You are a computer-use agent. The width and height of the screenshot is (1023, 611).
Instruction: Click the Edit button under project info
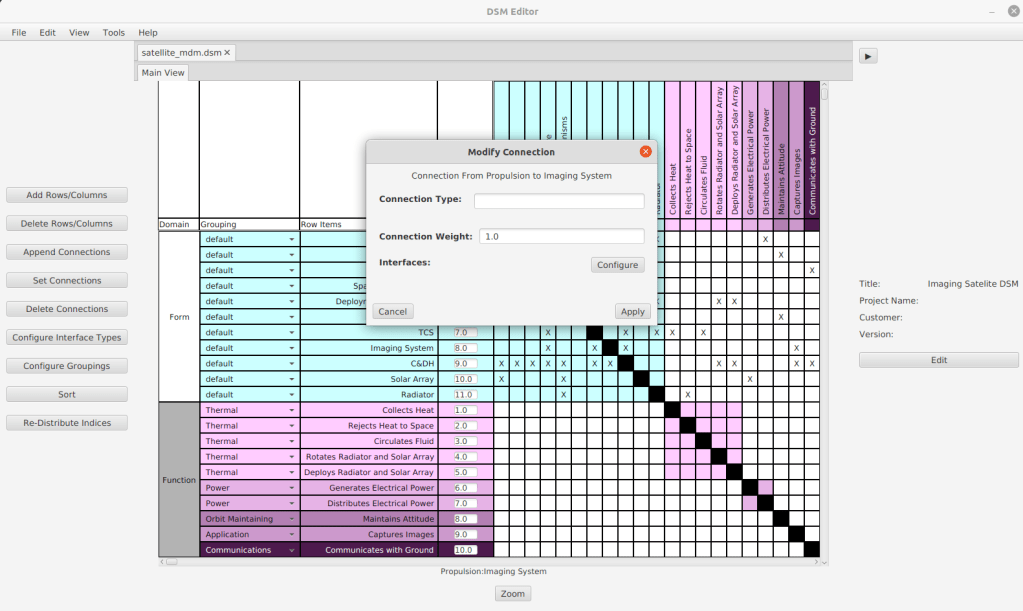click(x=938, y=360)
